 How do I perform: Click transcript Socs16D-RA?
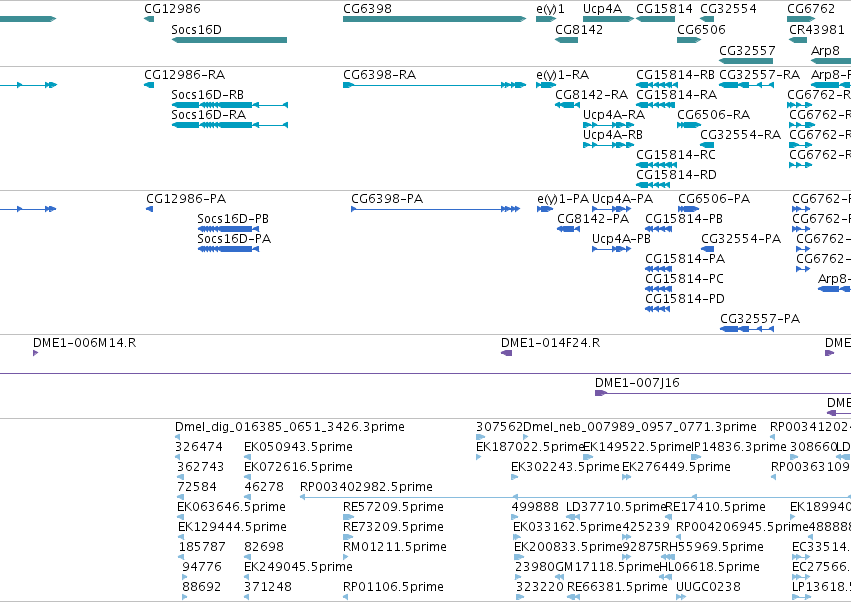point(230,125)
